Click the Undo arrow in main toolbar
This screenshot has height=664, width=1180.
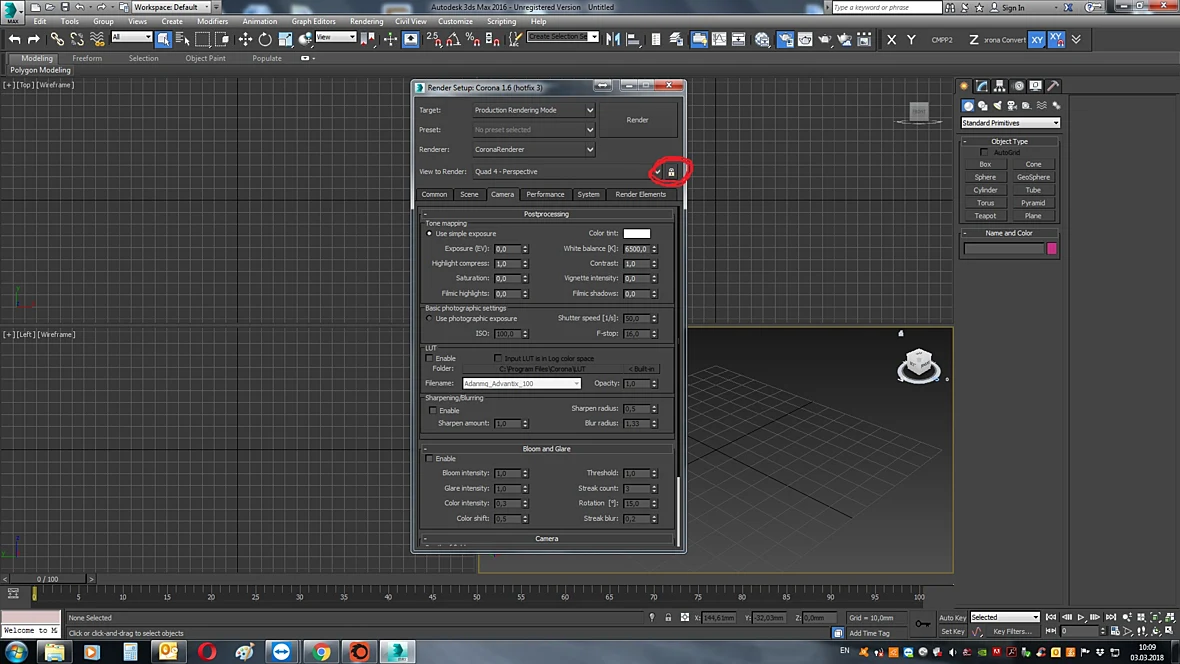point(14,39)
